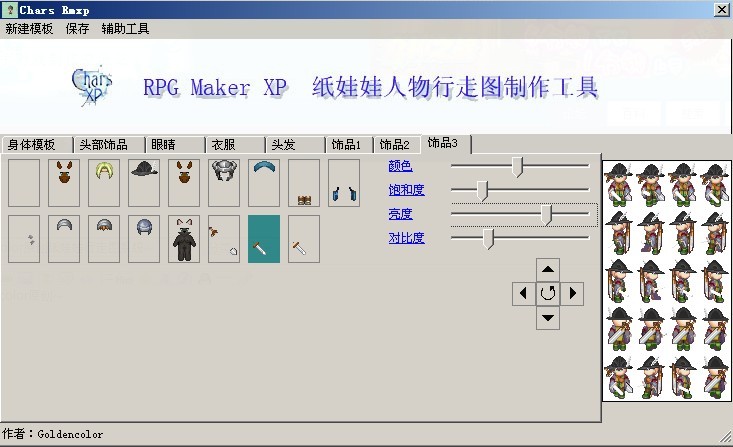733x447 pixels.
Task: Select the blue curved headband accessory
Action: [264, 183]
